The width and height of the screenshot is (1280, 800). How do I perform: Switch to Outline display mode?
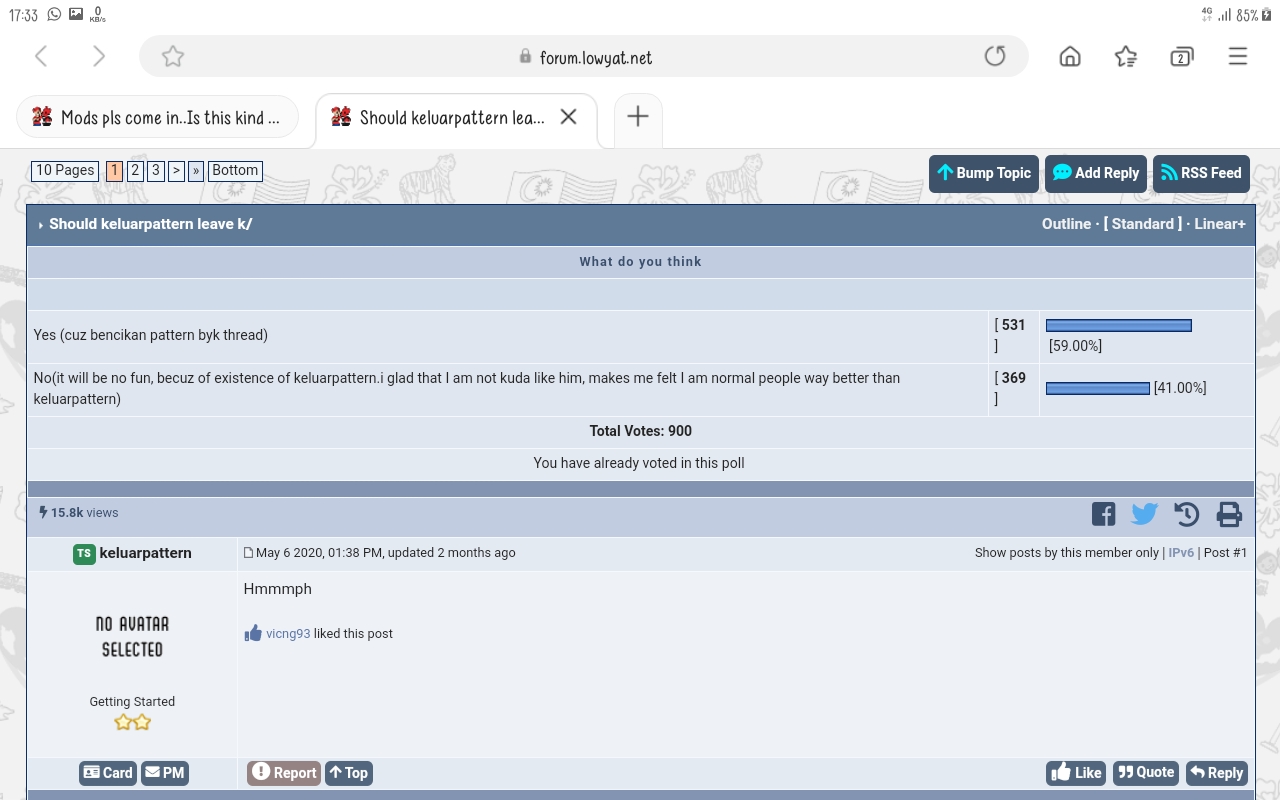[x=1065, y=224]
